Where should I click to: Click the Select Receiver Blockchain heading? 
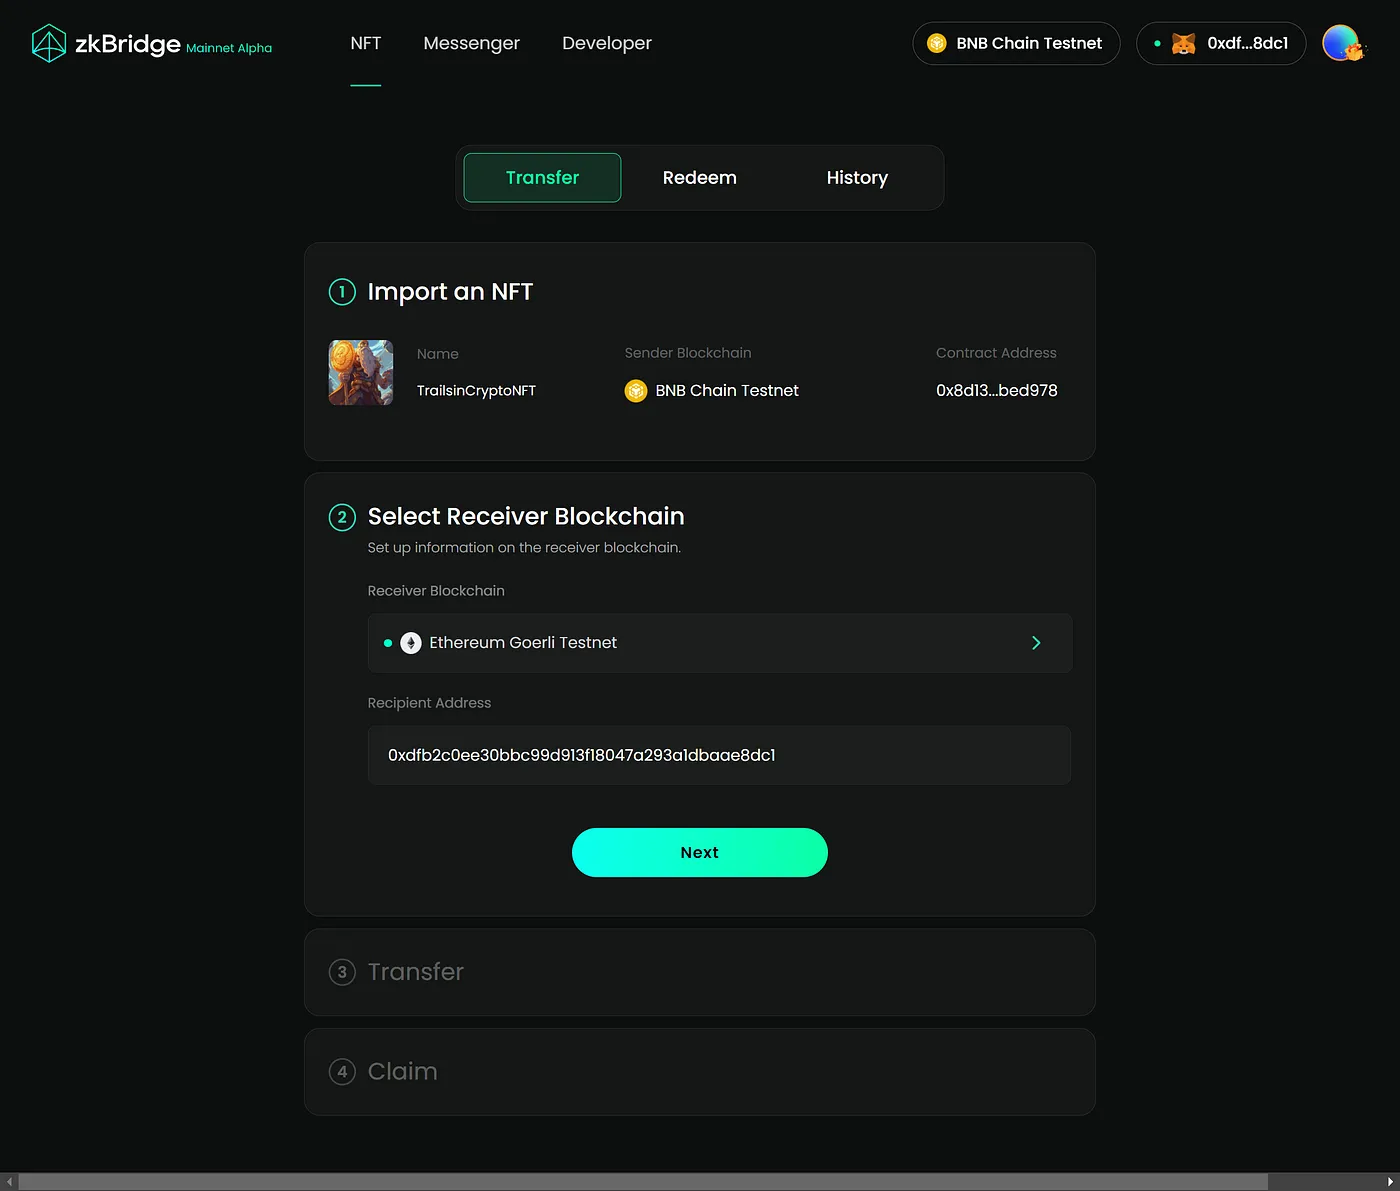pos(526,516)
